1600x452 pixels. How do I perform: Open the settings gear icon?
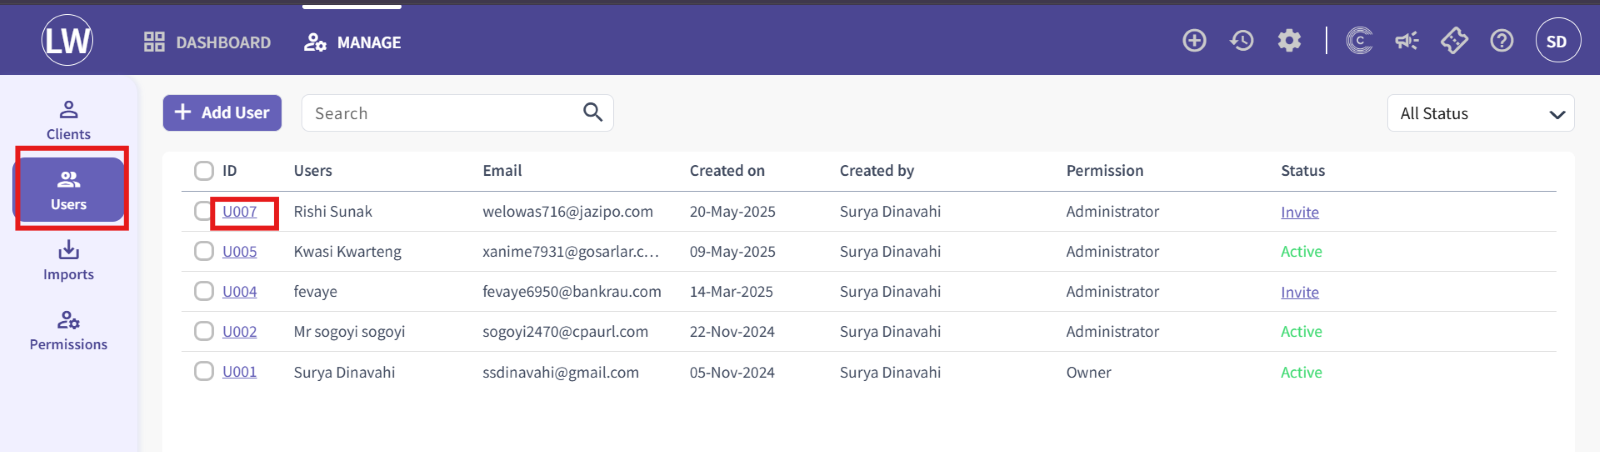1289,41
